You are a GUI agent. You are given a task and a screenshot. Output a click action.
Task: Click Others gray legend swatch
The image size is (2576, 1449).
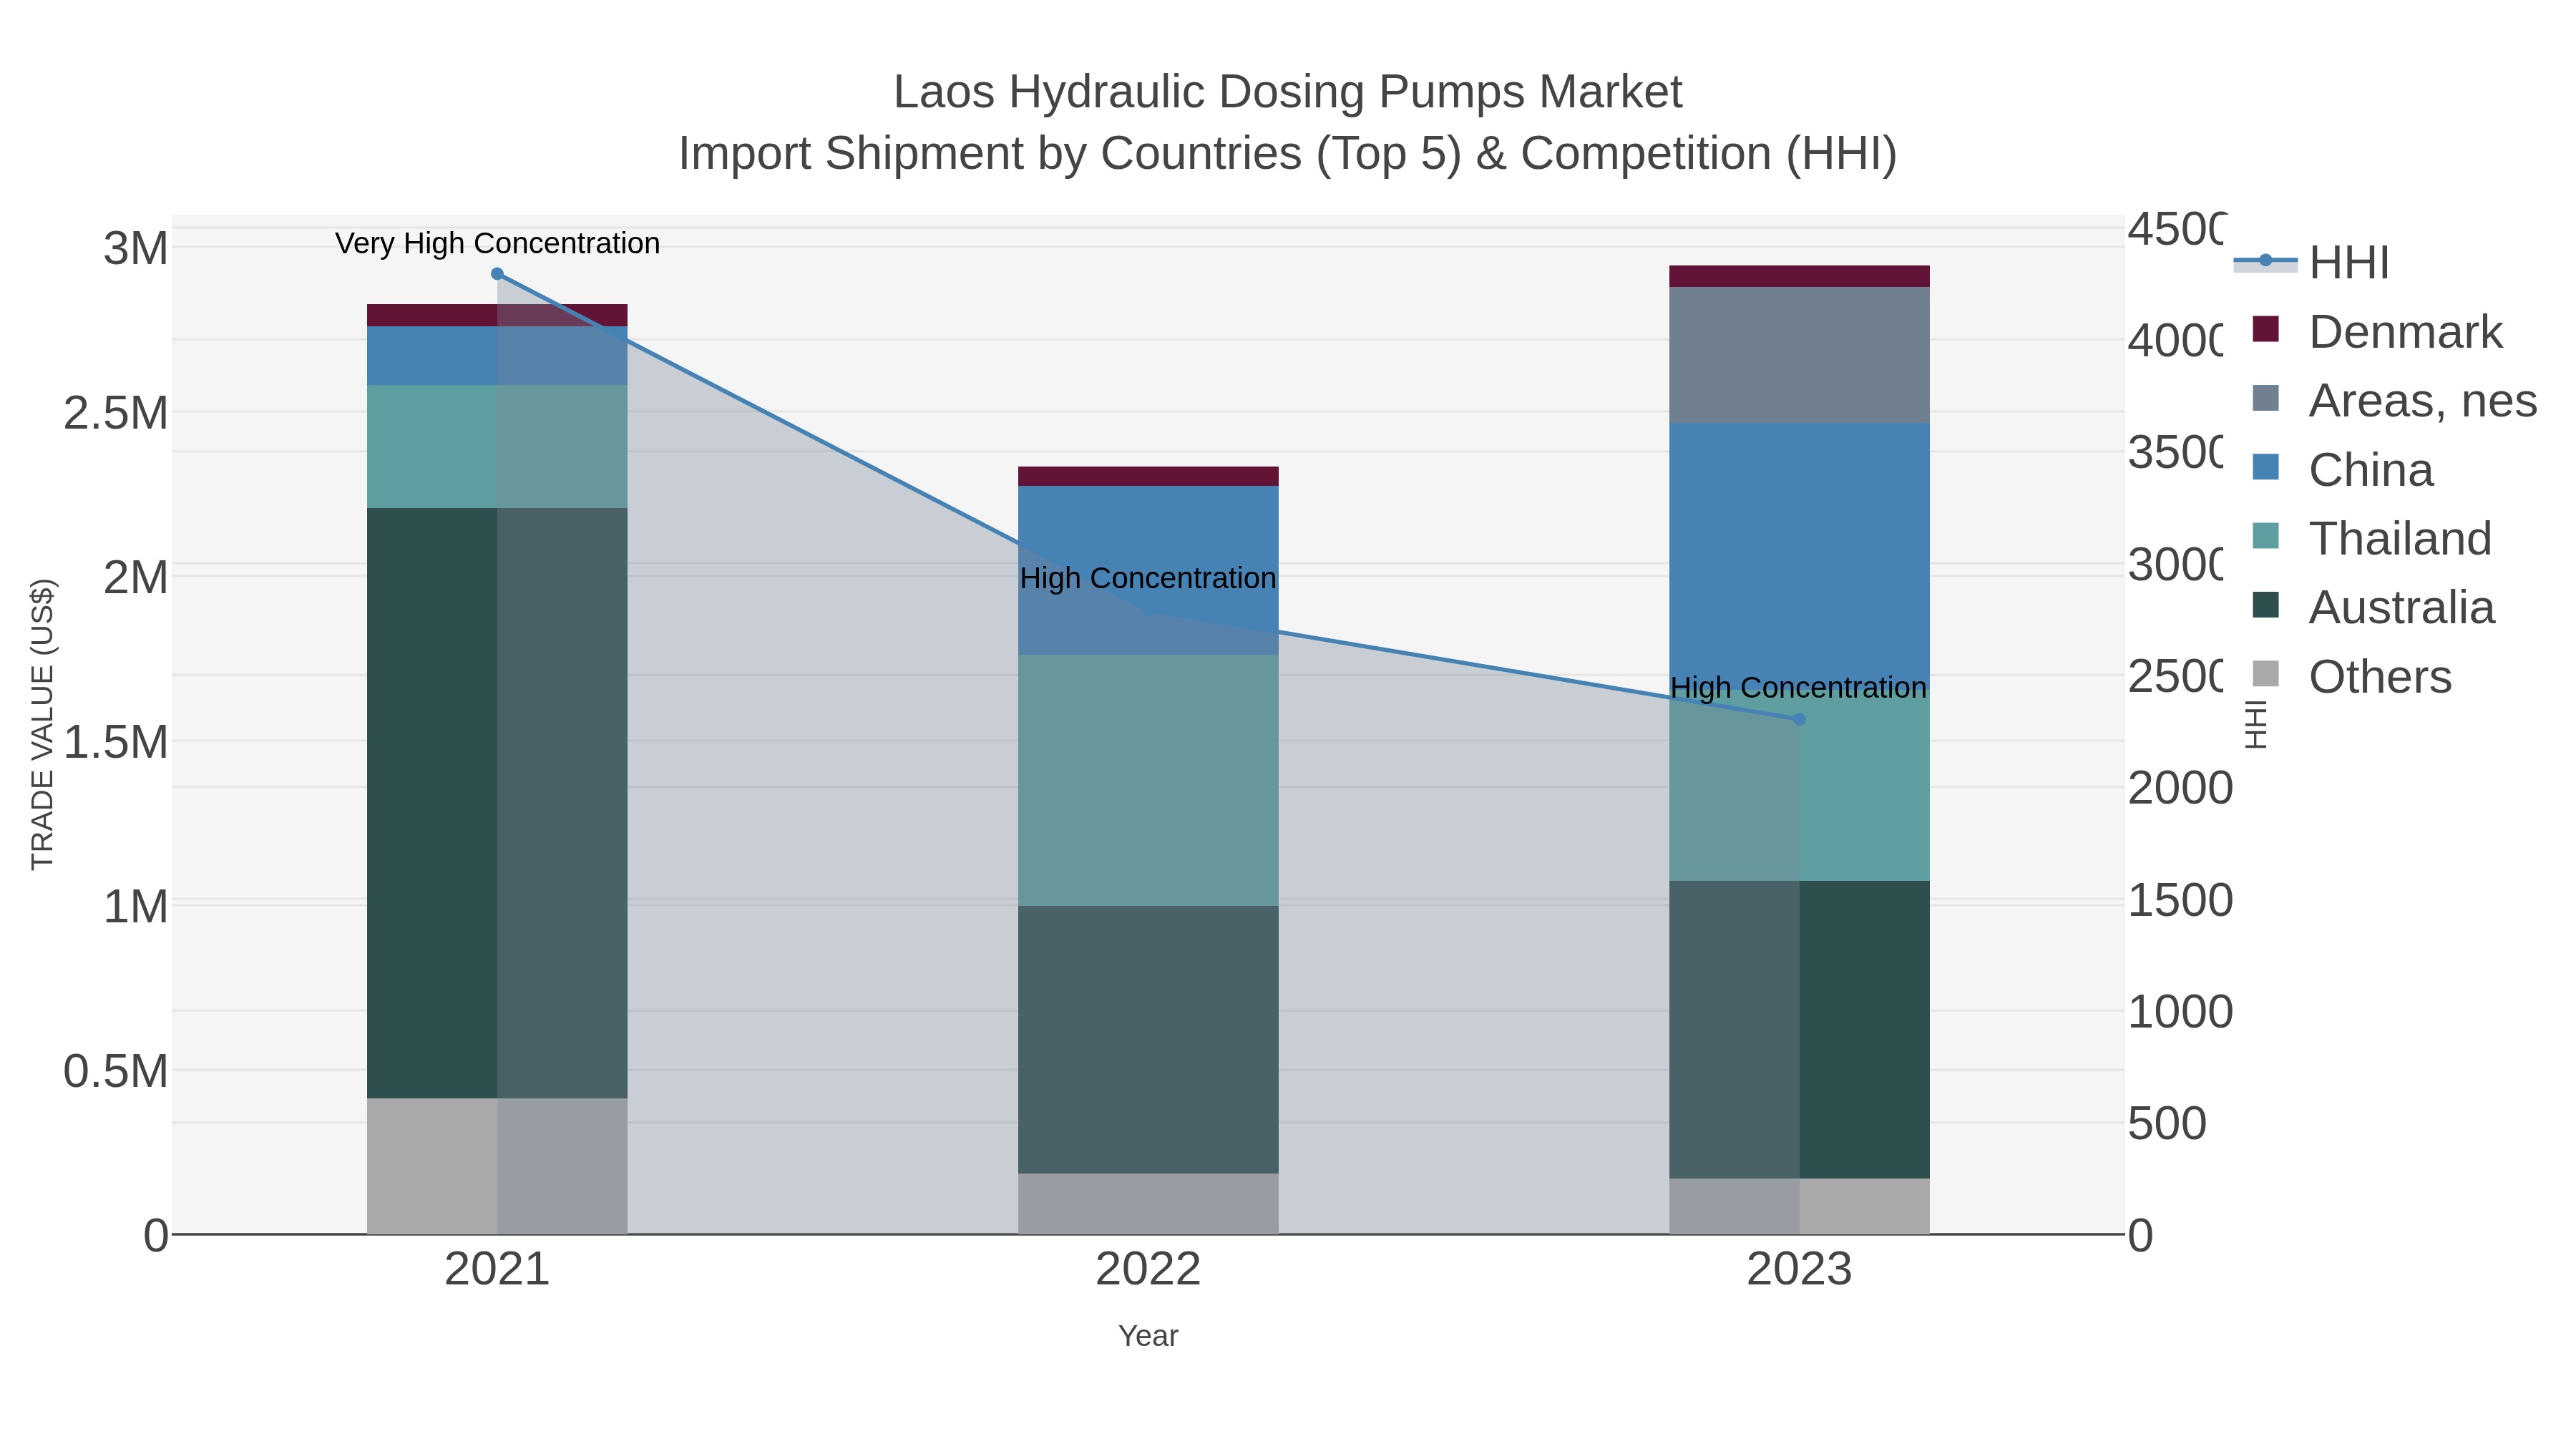click(x=2265, y=674)
